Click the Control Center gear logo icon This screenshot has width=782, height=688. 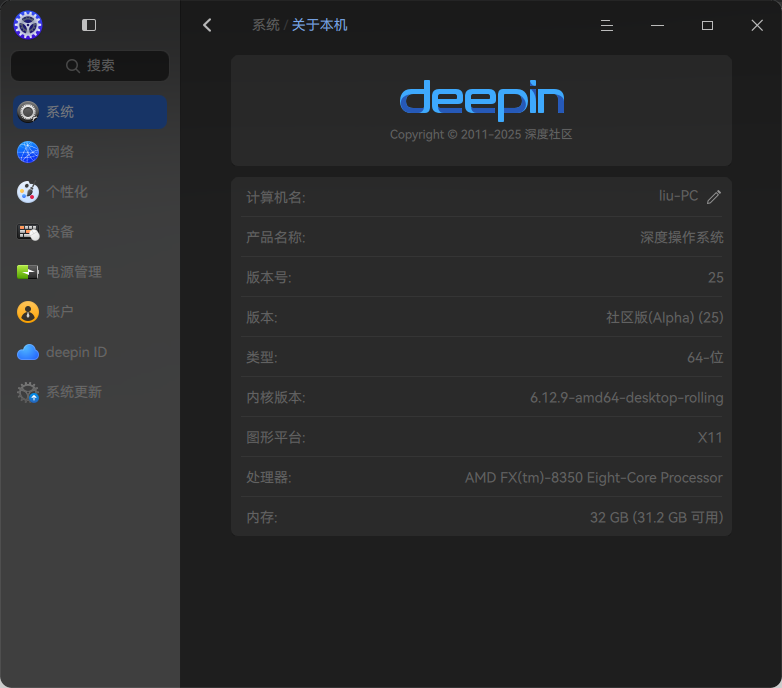click(x=28, y=25)
